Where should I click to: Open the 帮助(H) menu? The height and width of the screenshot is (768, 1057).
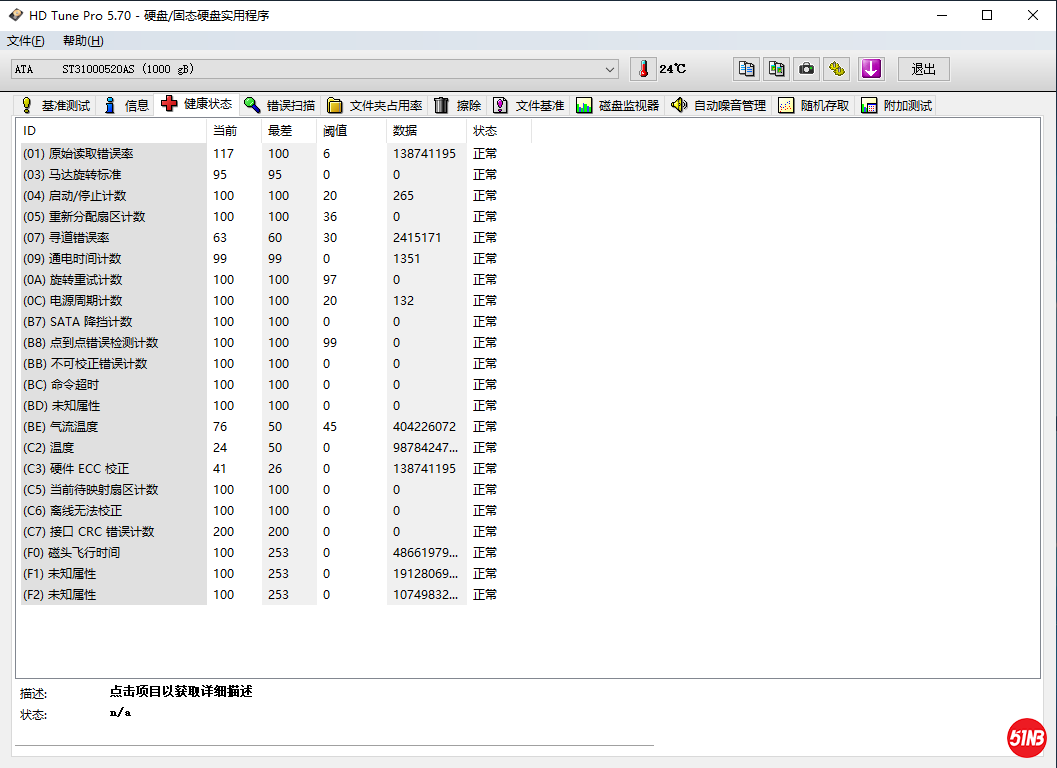click(83, 41)
